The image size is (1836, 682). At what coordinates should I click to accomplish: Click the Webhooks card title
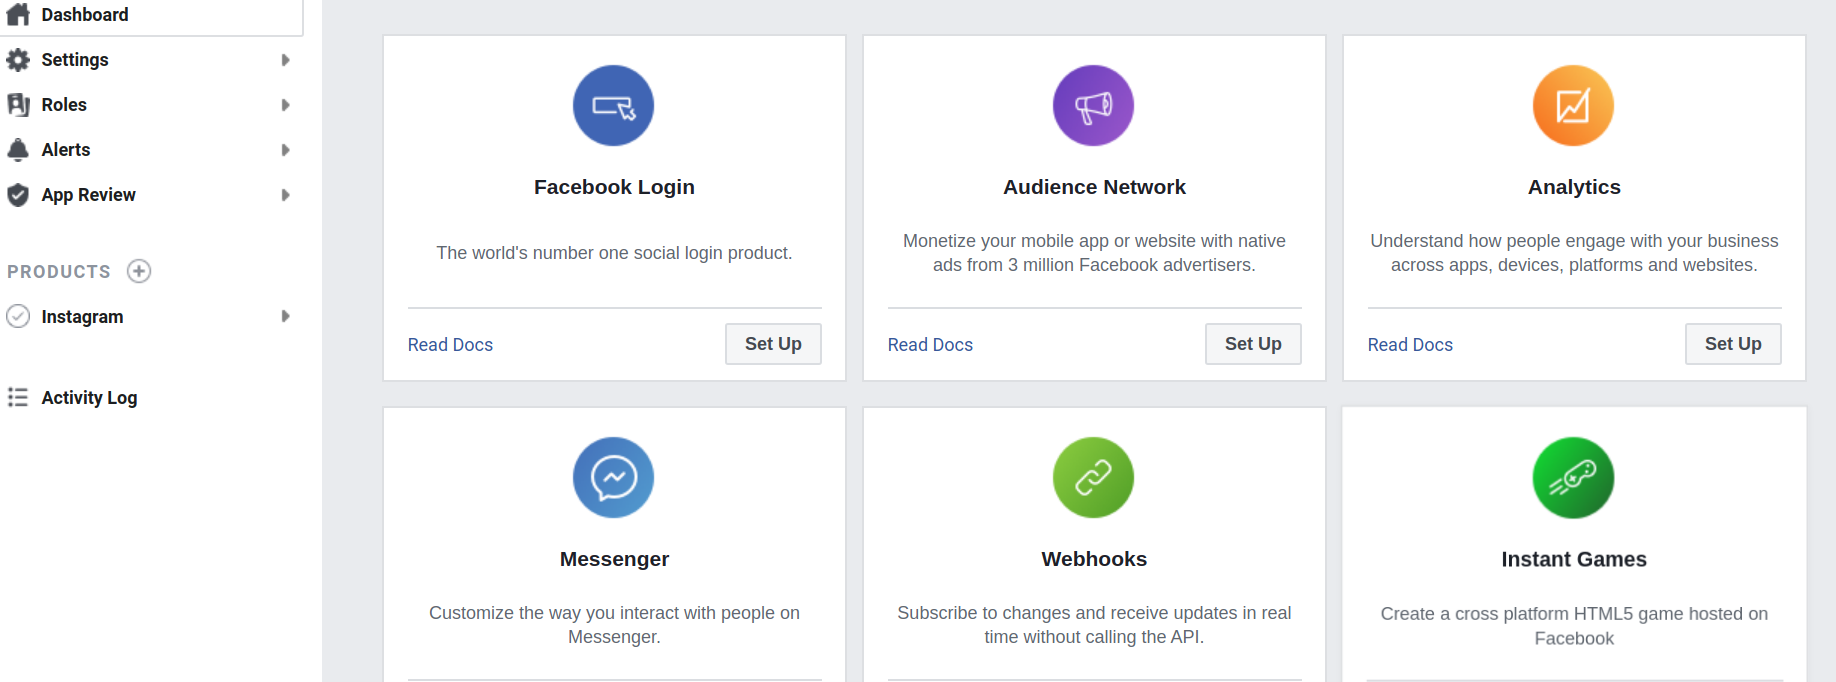point(1094,559)
